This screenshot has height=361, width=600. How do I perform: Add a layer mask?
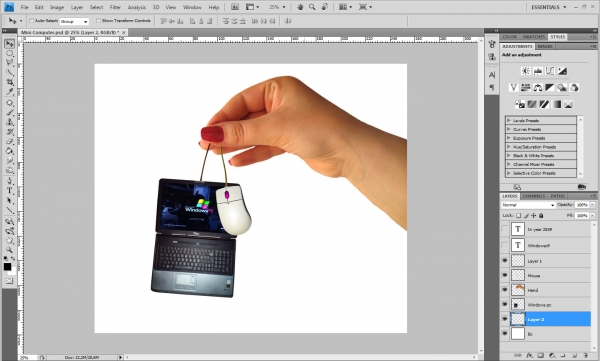tap(540, 356)
